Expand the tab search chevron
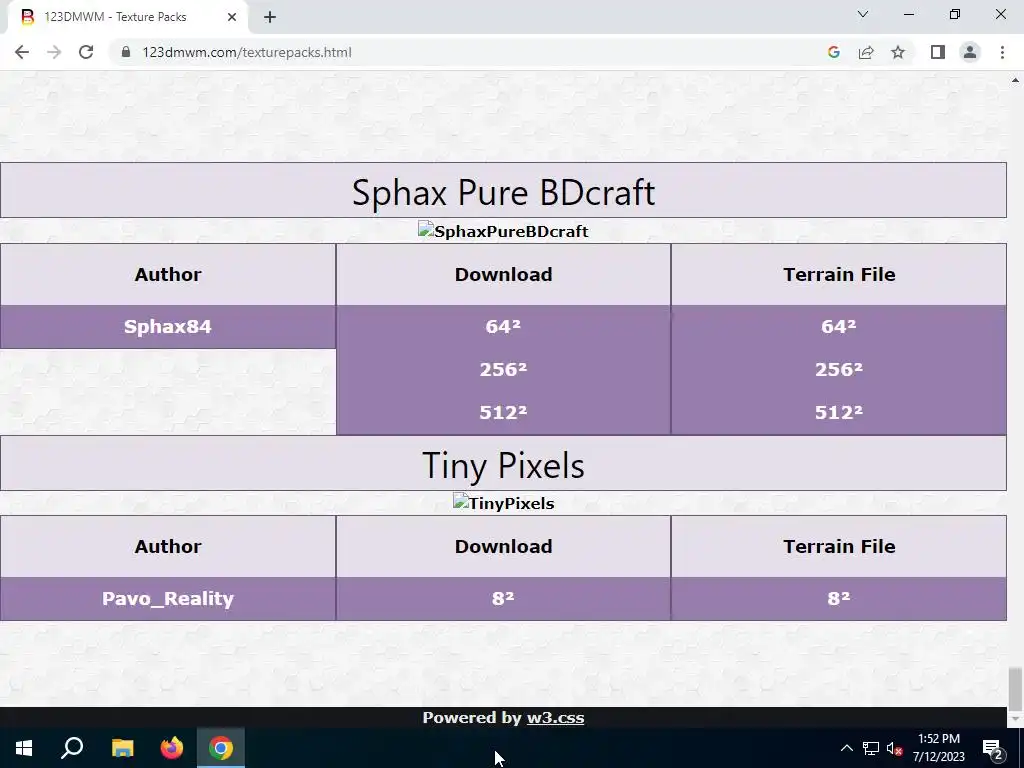This screenshot has width=1024, height=768. (863, 14)
